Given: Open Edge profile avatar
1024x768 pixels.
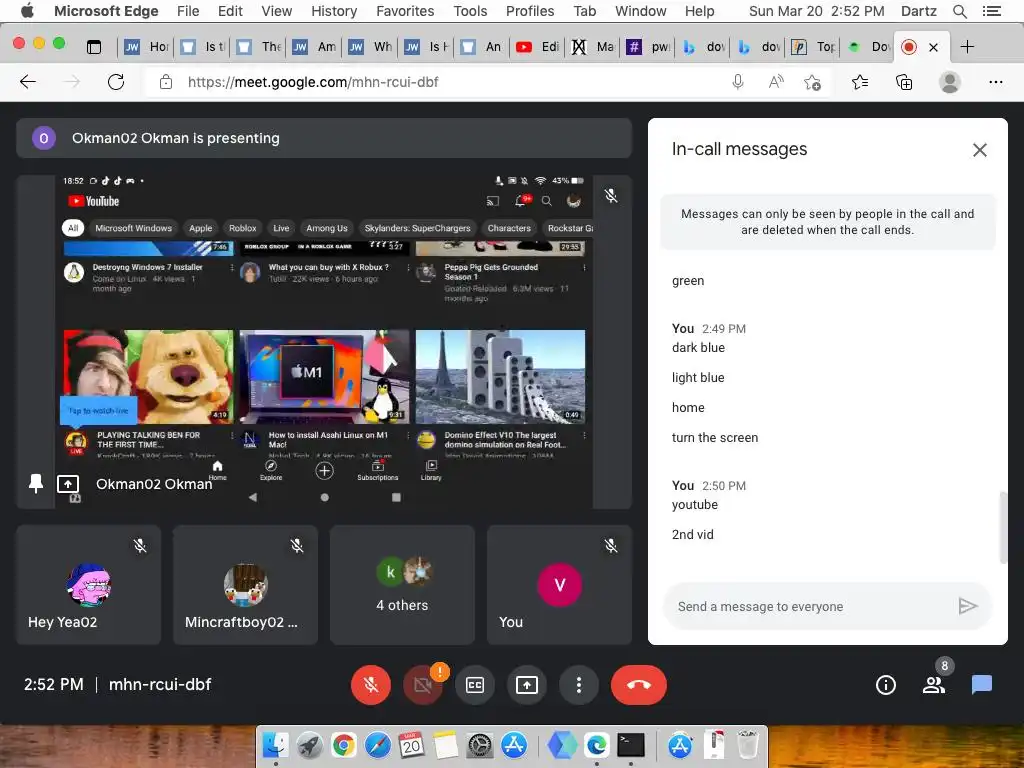Looking at the screenshot, I should click(949, 82).
